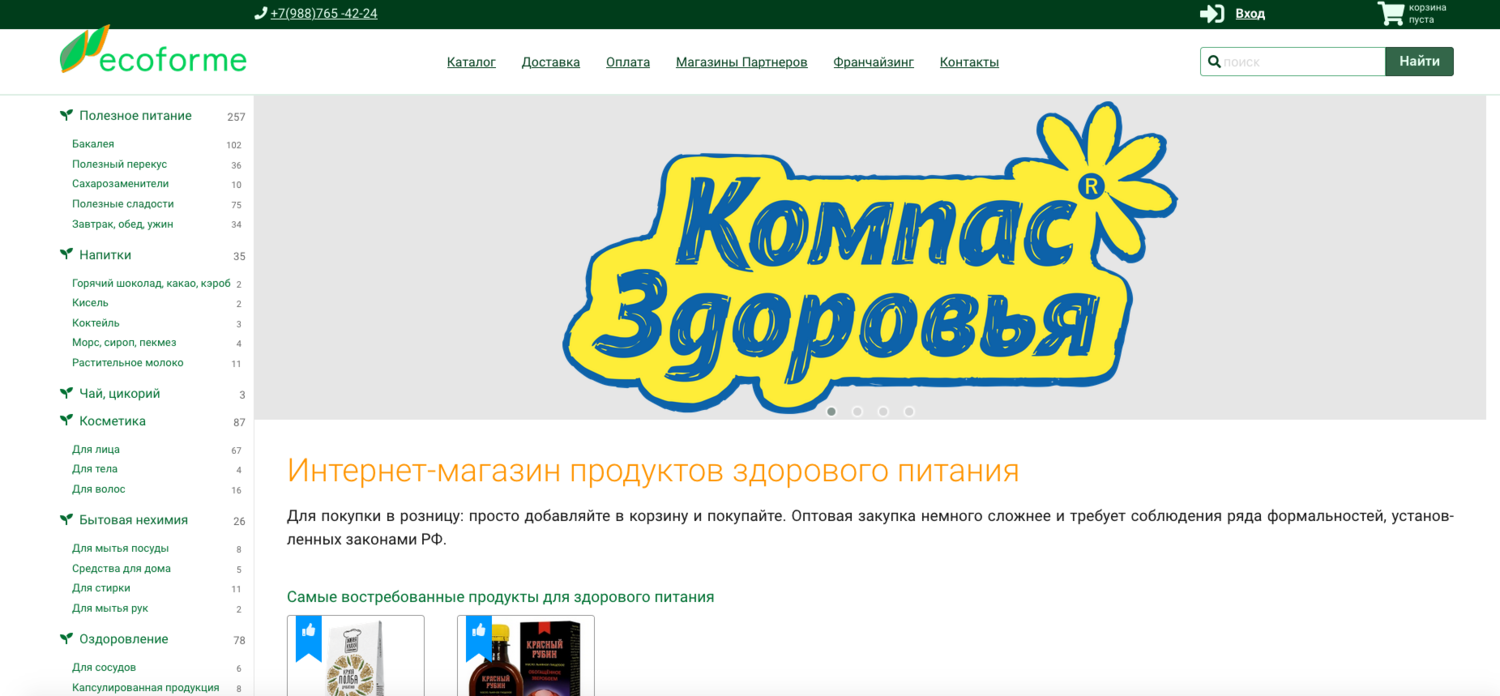
Task: Click the Компас Здоровья banner image
Action: tap(870, 257)
